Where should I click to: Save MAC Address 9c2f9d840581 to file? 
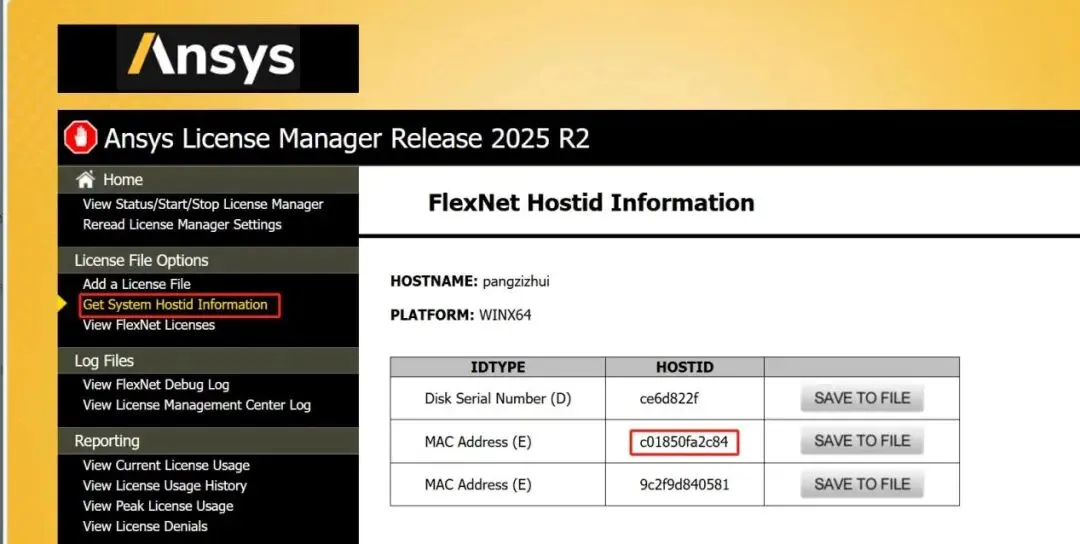point(862,484)
